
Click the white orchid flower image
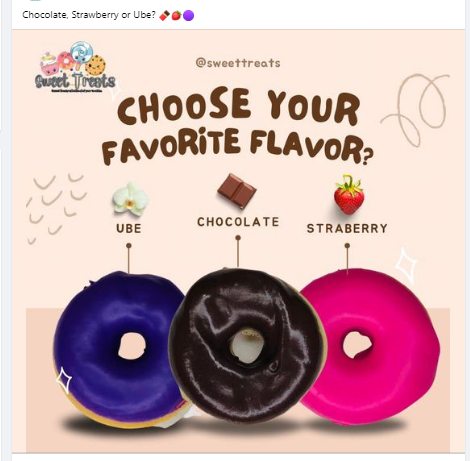130,198
